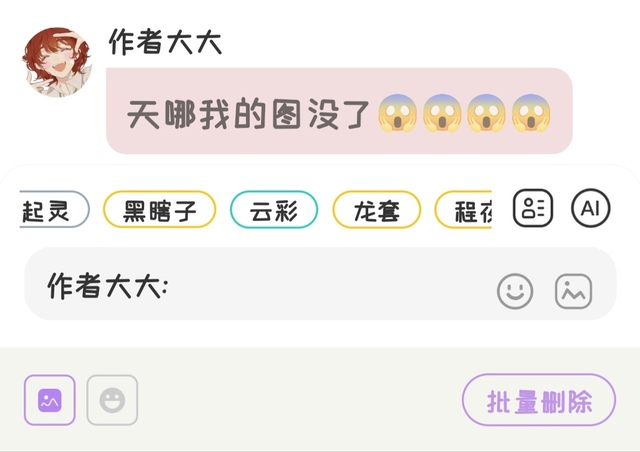
Task: Select the pink message bubble text
Action: point(249,114)
